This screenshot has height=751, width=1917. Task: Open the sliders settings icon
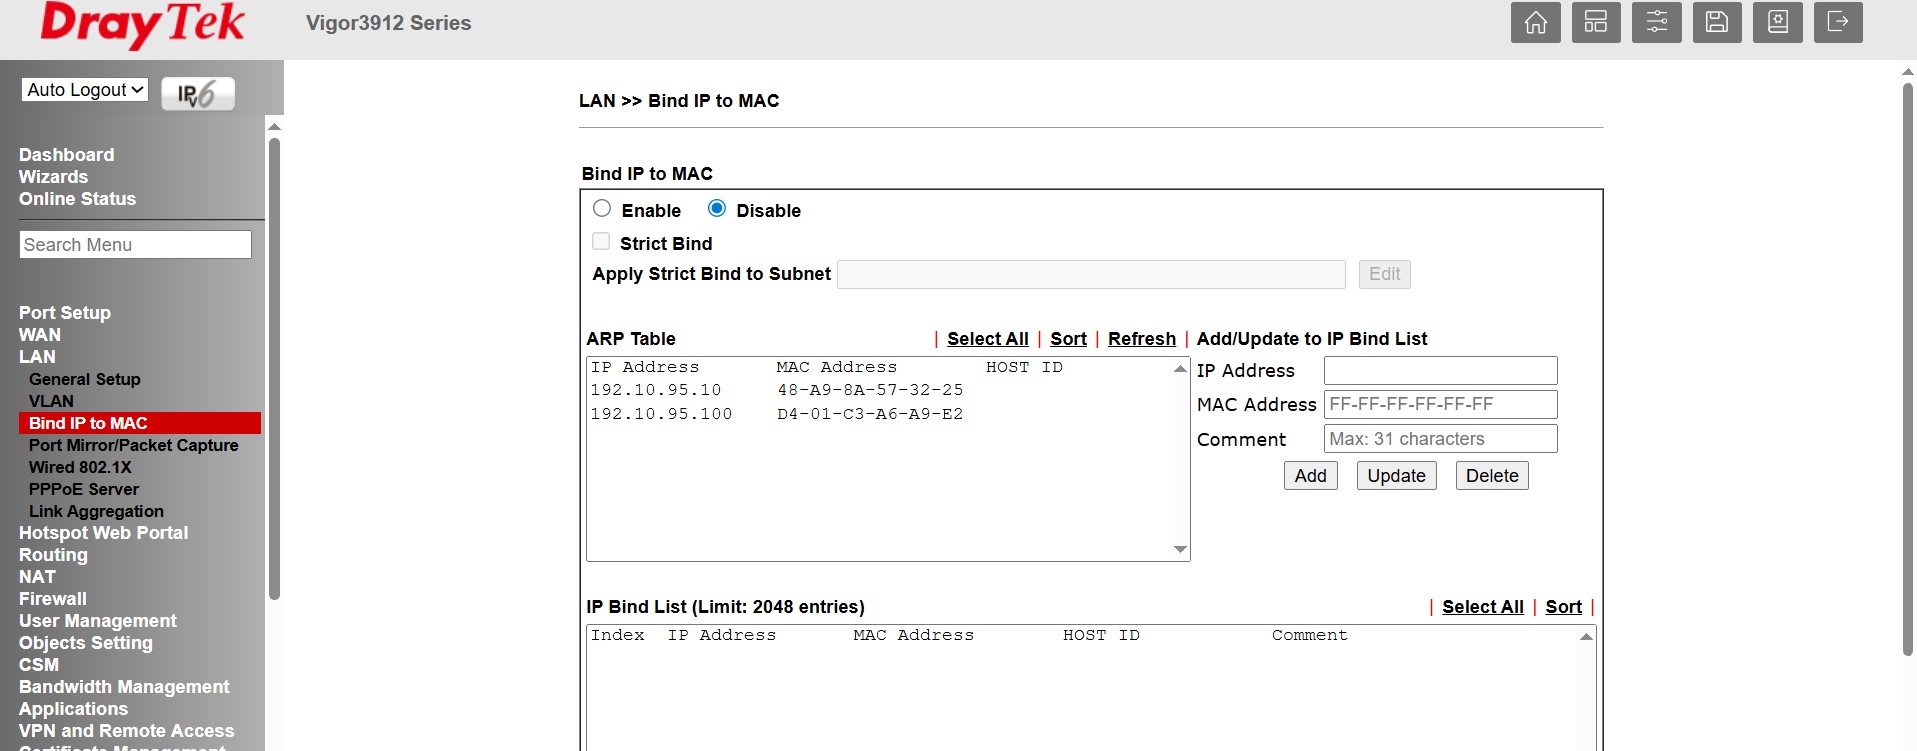[x=1656, y=23]
